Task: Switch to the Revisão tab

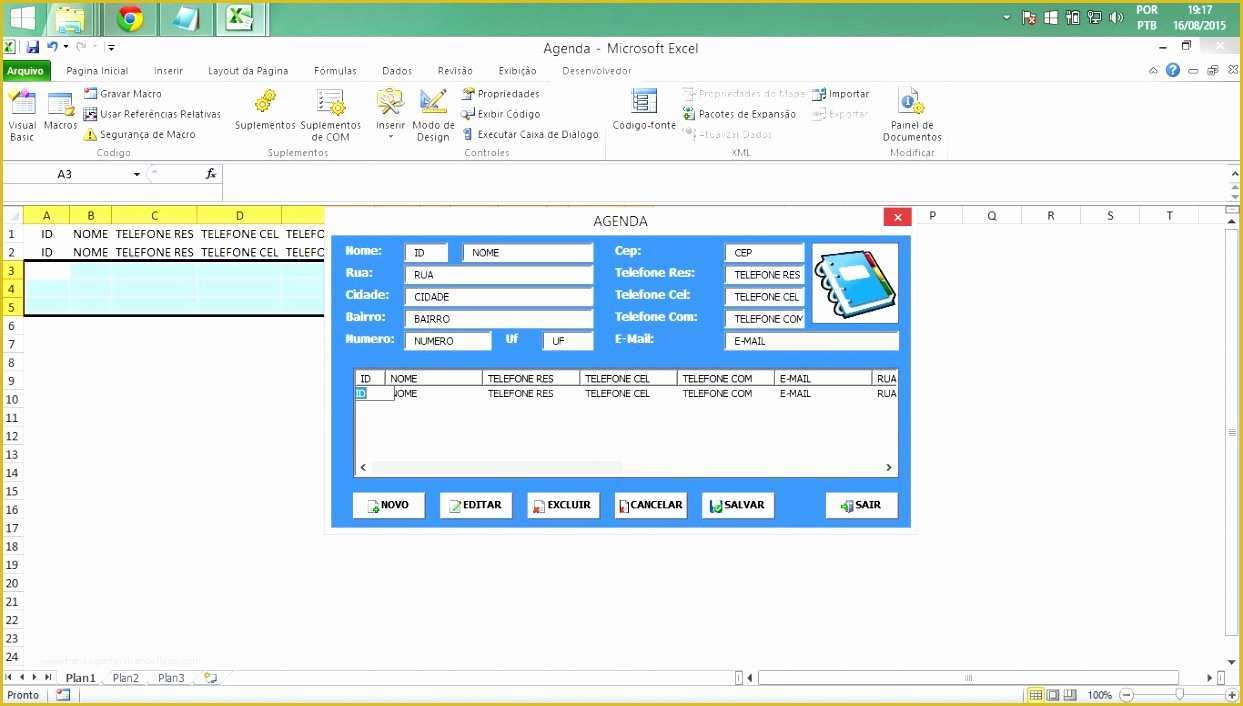Action: [x=455, y=71]
